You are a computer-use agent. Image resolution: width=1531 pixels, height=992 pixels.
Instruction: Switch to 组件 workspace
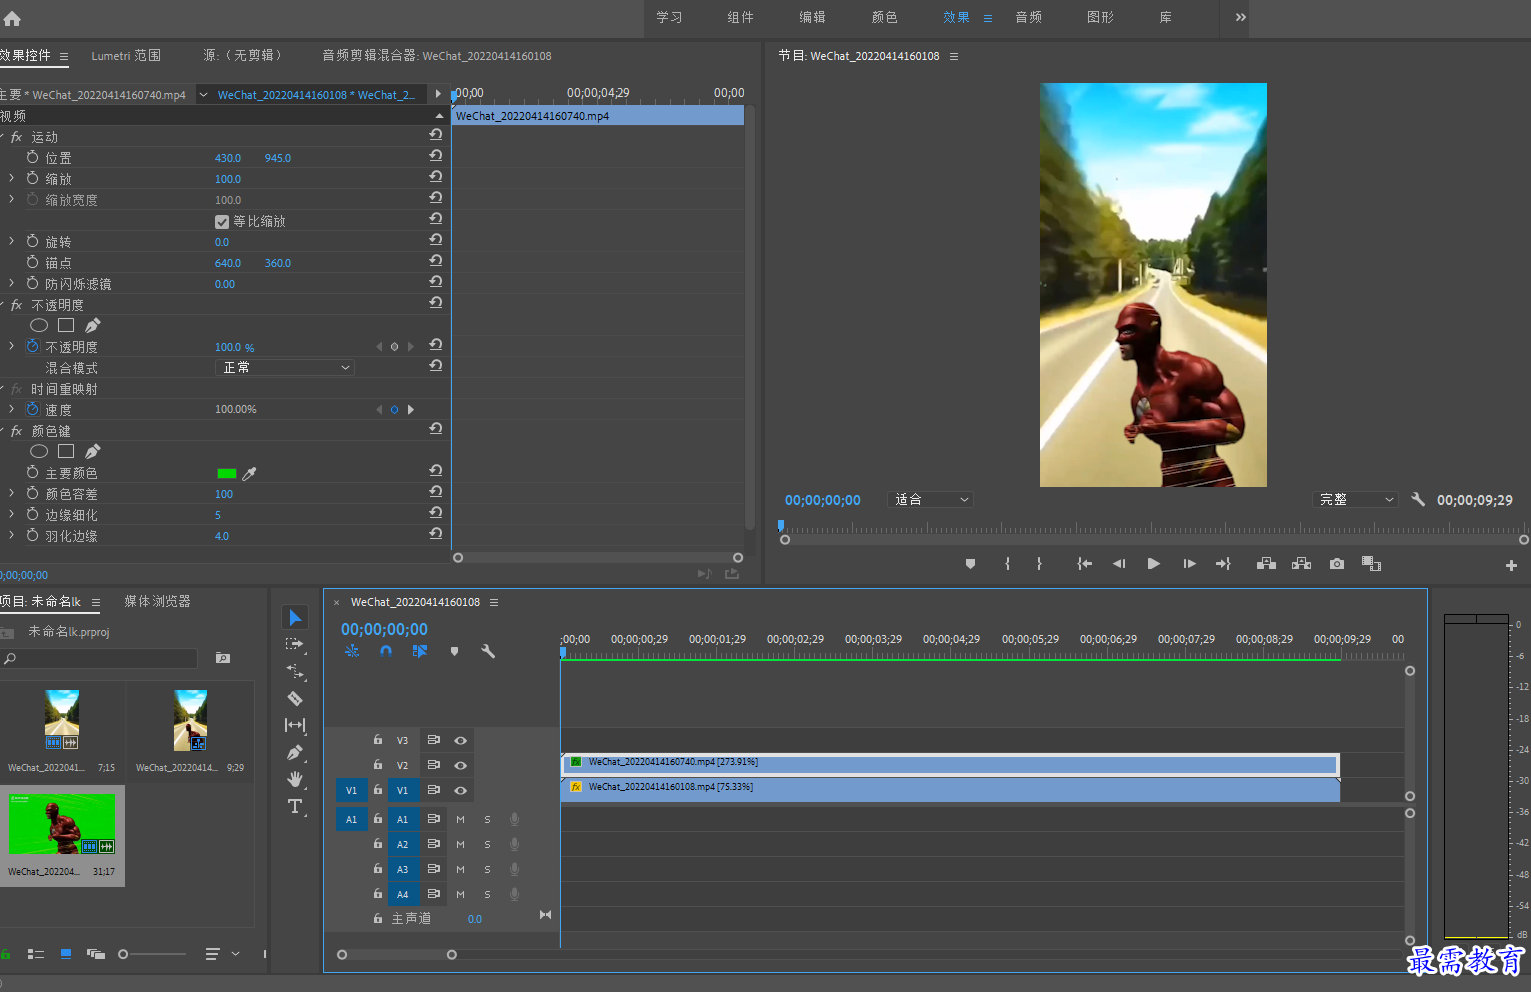coord(740,17)
